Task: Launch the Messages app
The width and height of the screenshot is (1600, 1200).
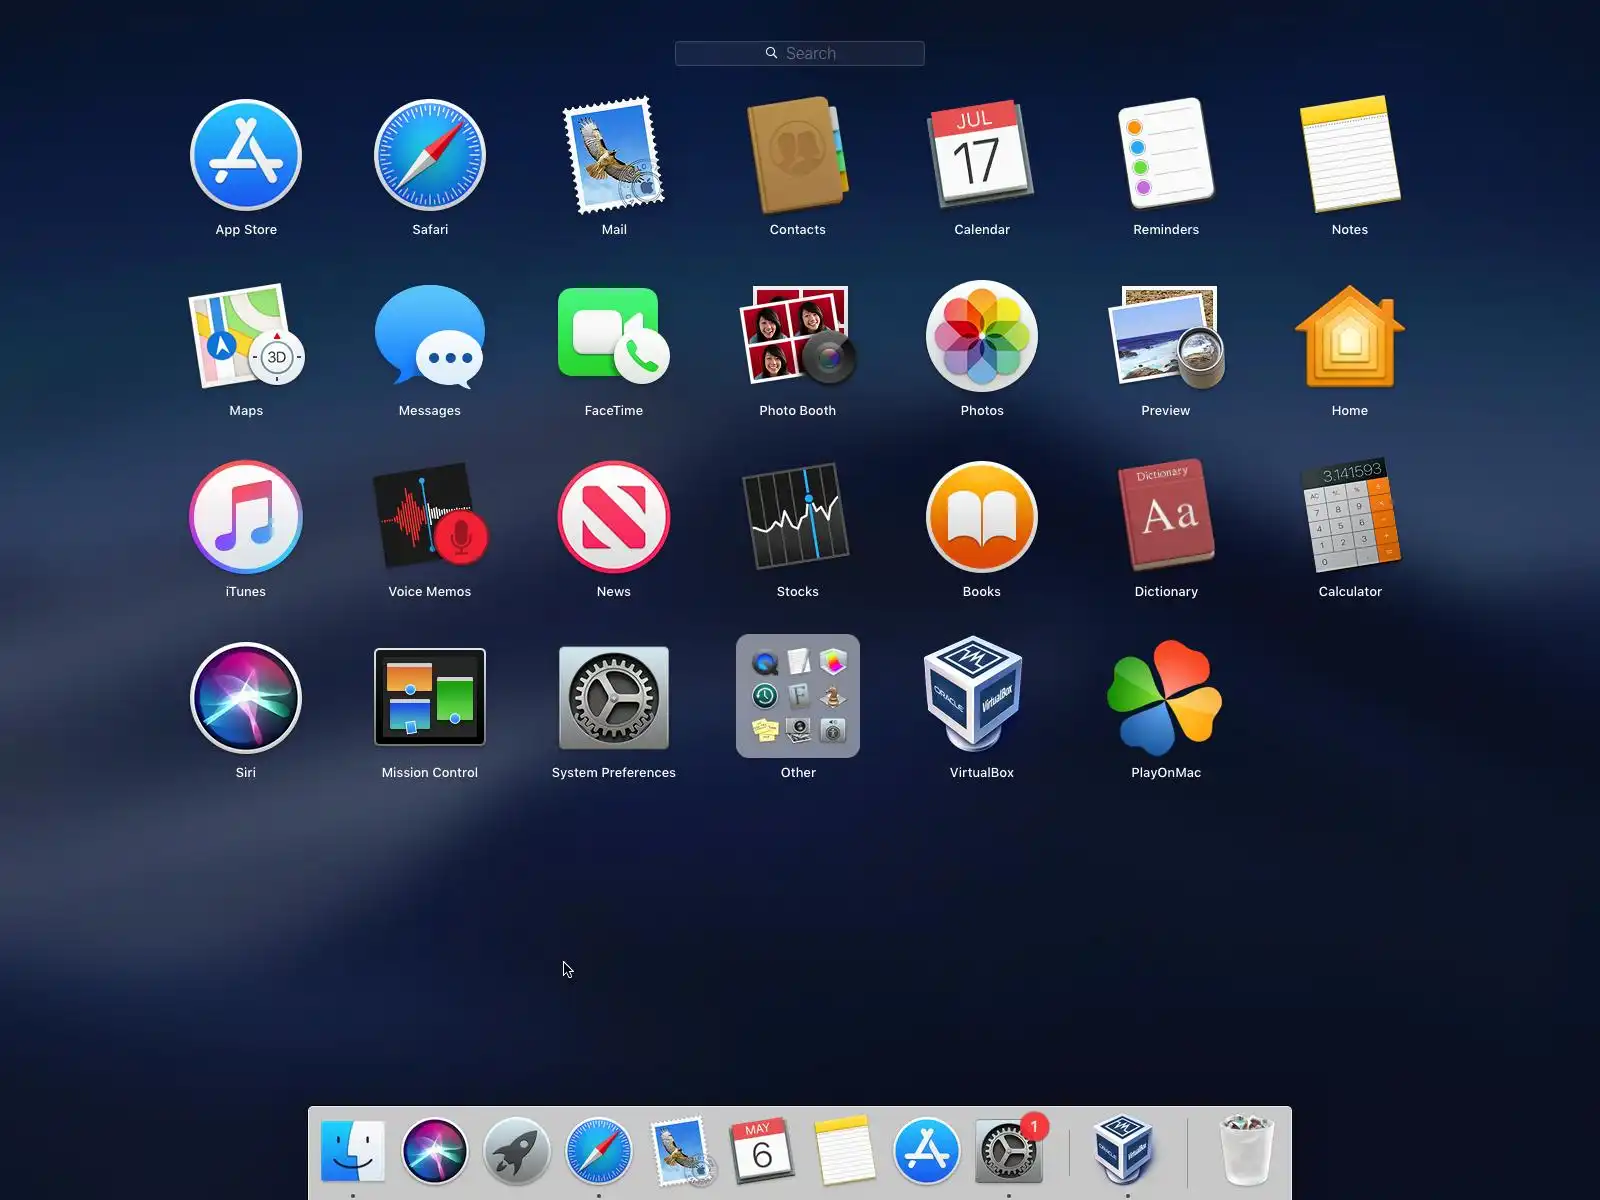Action: coord(430,336)
